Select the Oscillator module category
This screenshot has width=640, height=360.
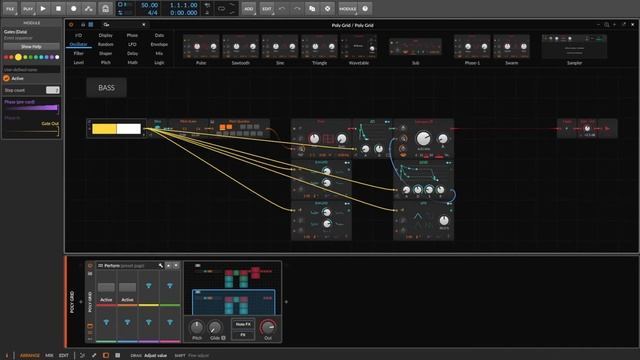78,44
